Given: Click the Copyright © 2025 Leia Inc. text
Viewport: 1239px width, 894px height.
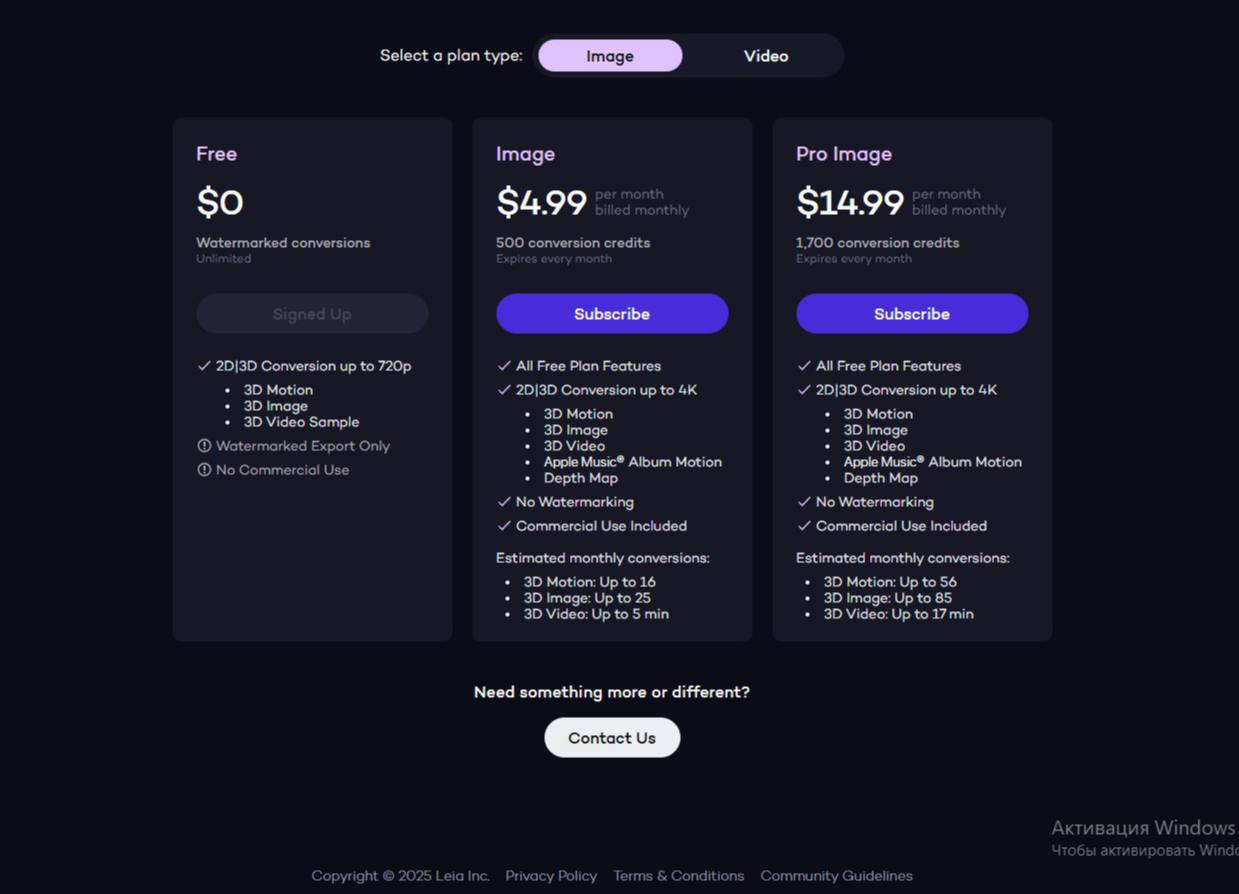Looking at the screenshot, I should click(400, 876).
